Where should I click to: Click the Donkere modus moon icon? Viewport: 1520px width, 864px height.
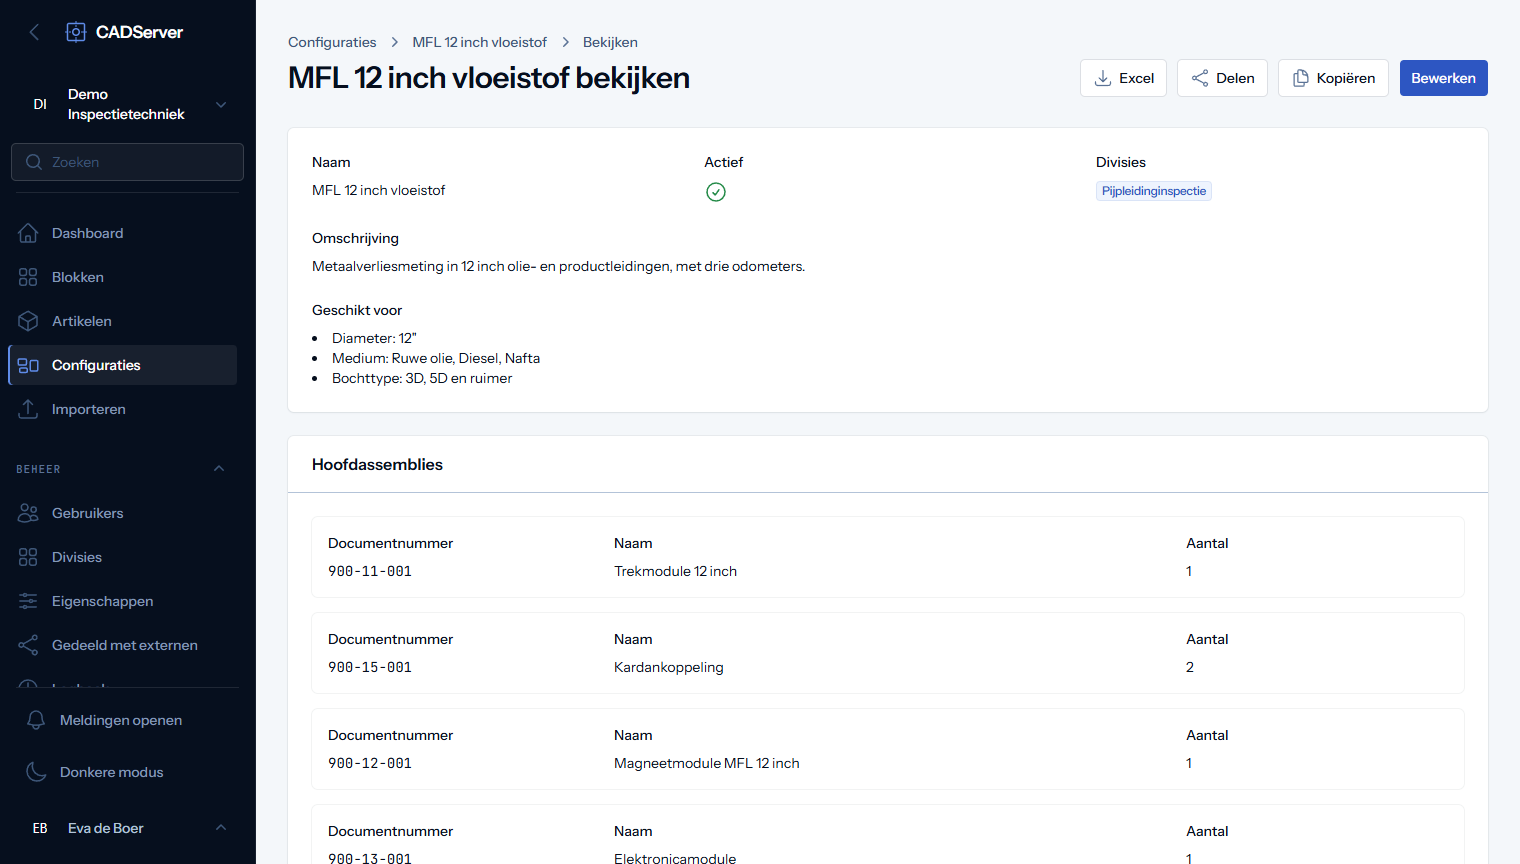36,772
